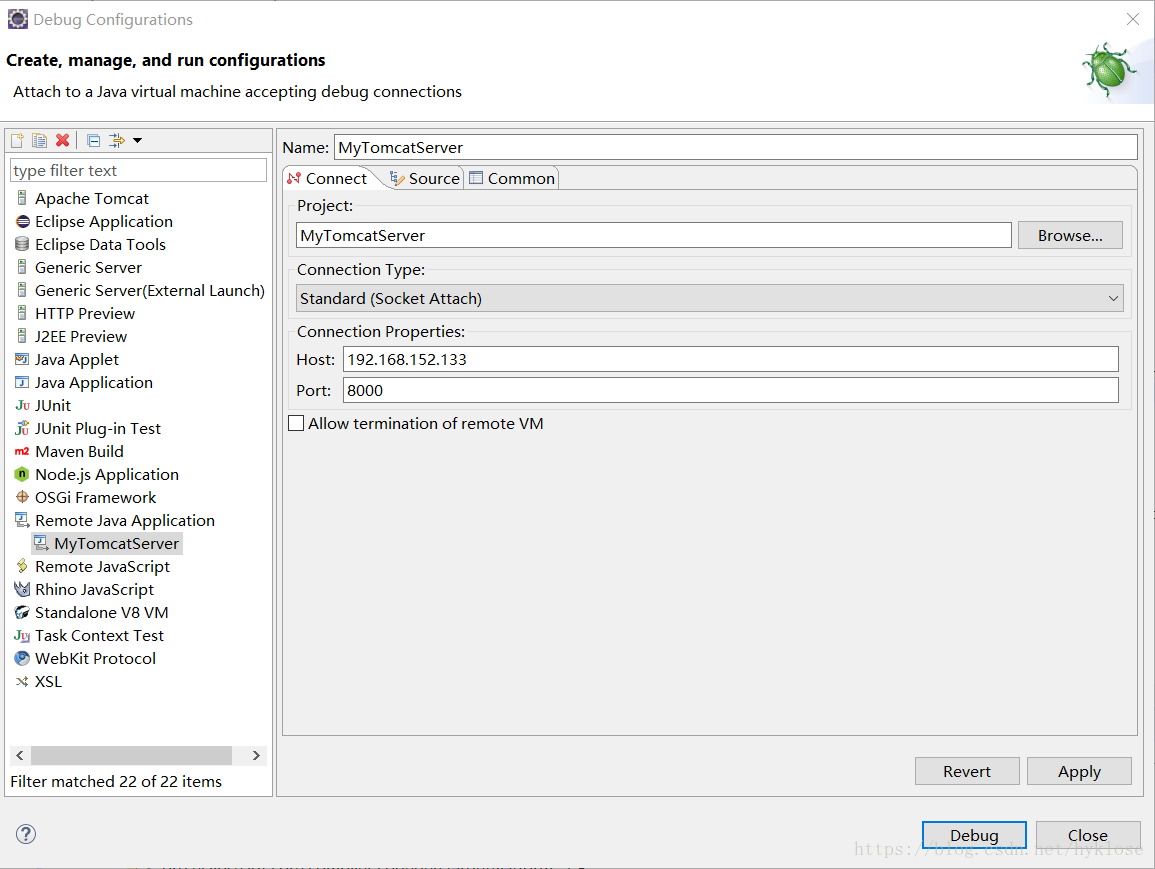Click the Project text field
Image resolution: width=1155 pixels, height=869 pixels.
pos(653,235)
